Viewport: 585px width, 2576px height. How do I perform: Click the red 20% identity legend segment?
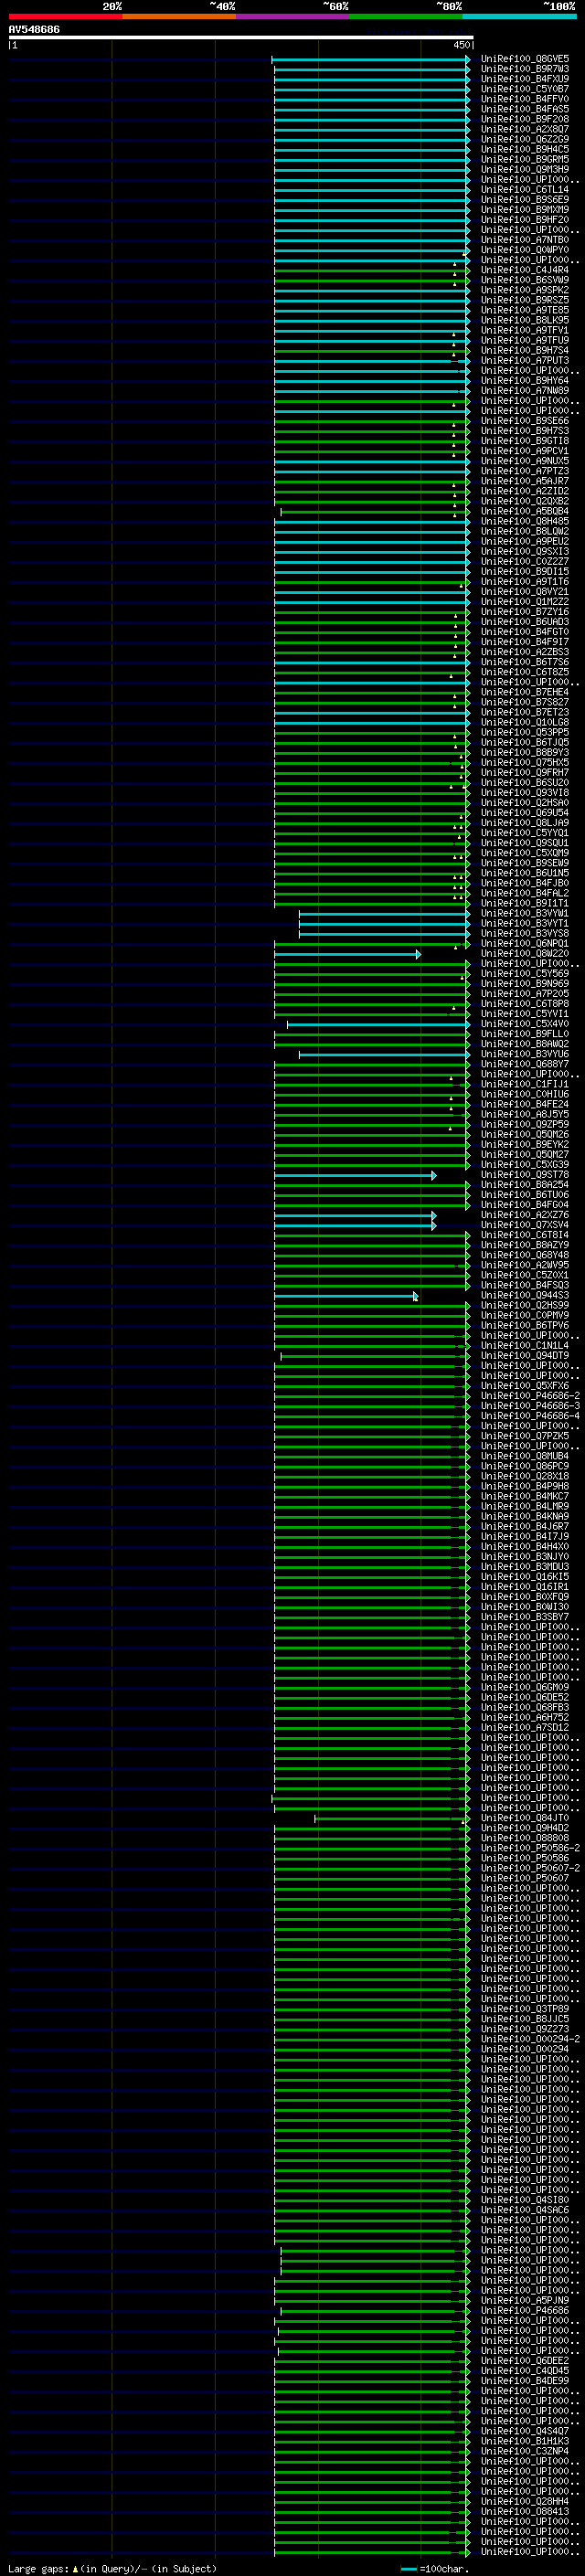(x=65, y=17)
